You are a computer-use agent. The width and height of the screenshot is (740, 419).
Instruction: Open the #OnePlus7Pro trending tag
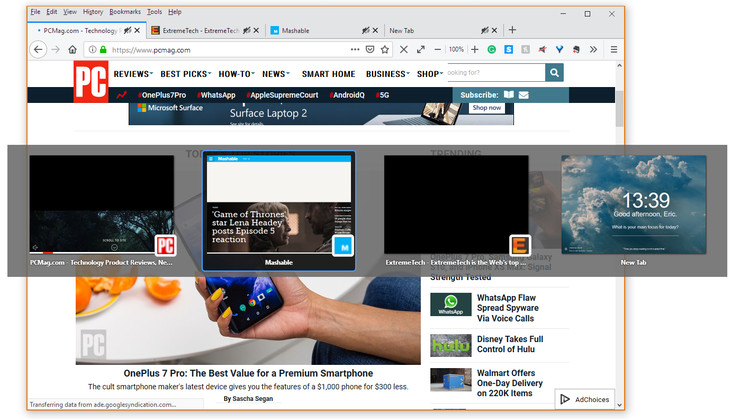pos(162,95)
